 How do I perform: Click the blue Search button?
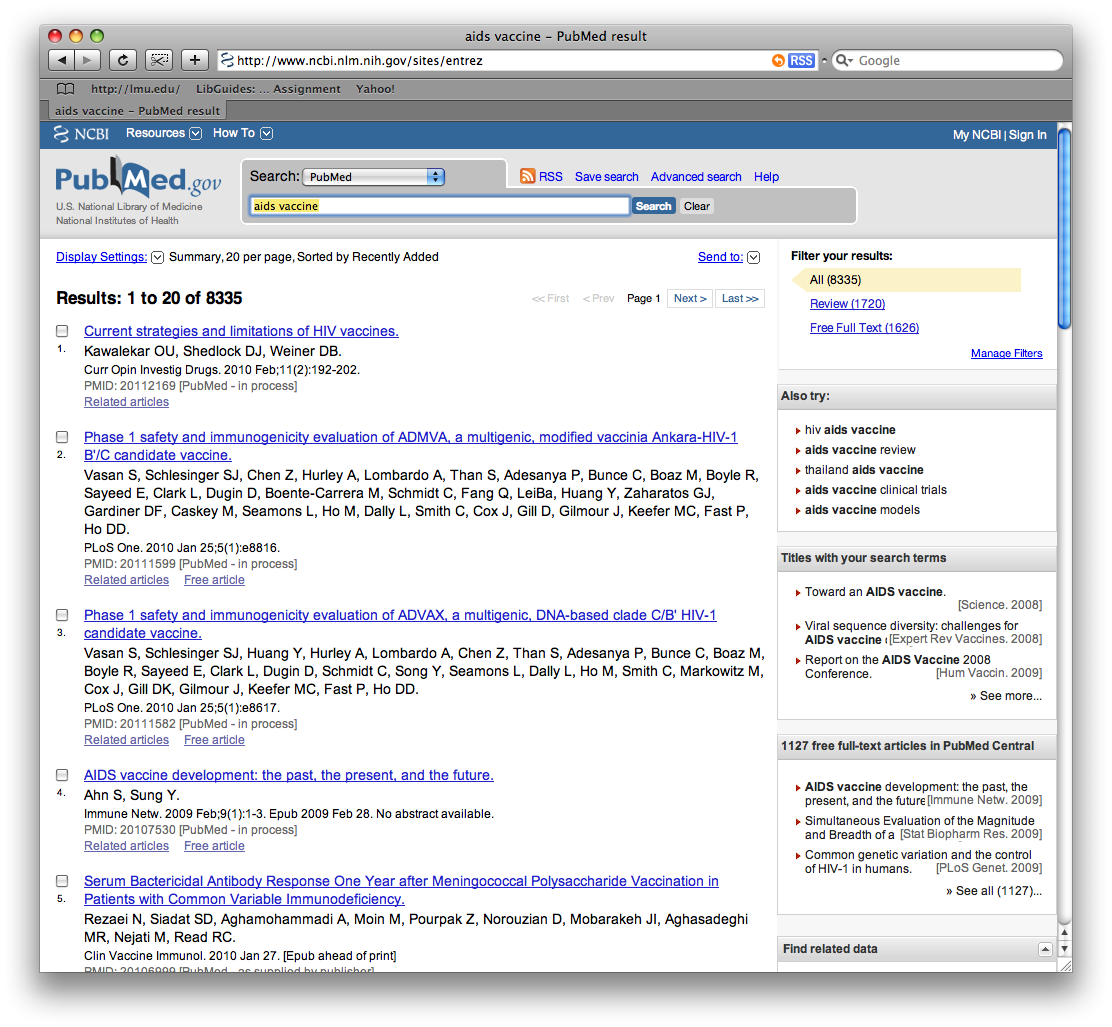click(x=653, y=206)
